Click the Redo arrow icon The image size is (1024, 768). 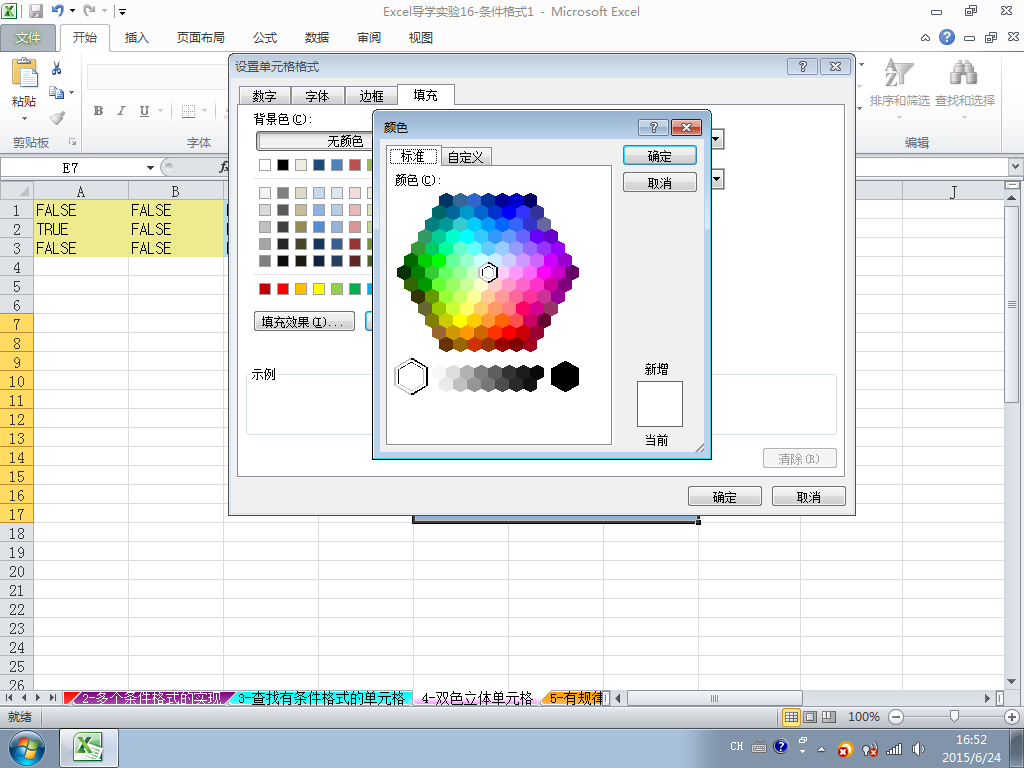click(89, 10)
